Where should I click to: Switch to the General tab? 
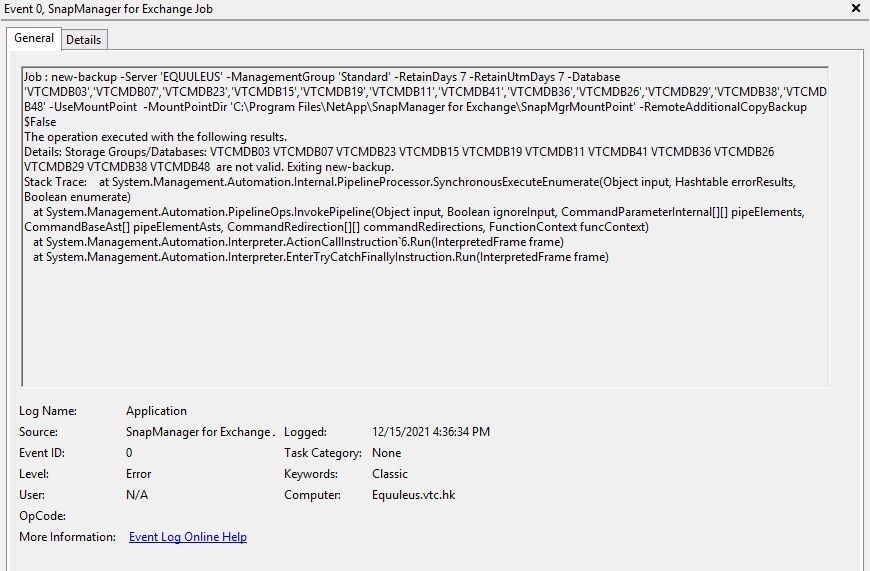coord(34,38)
